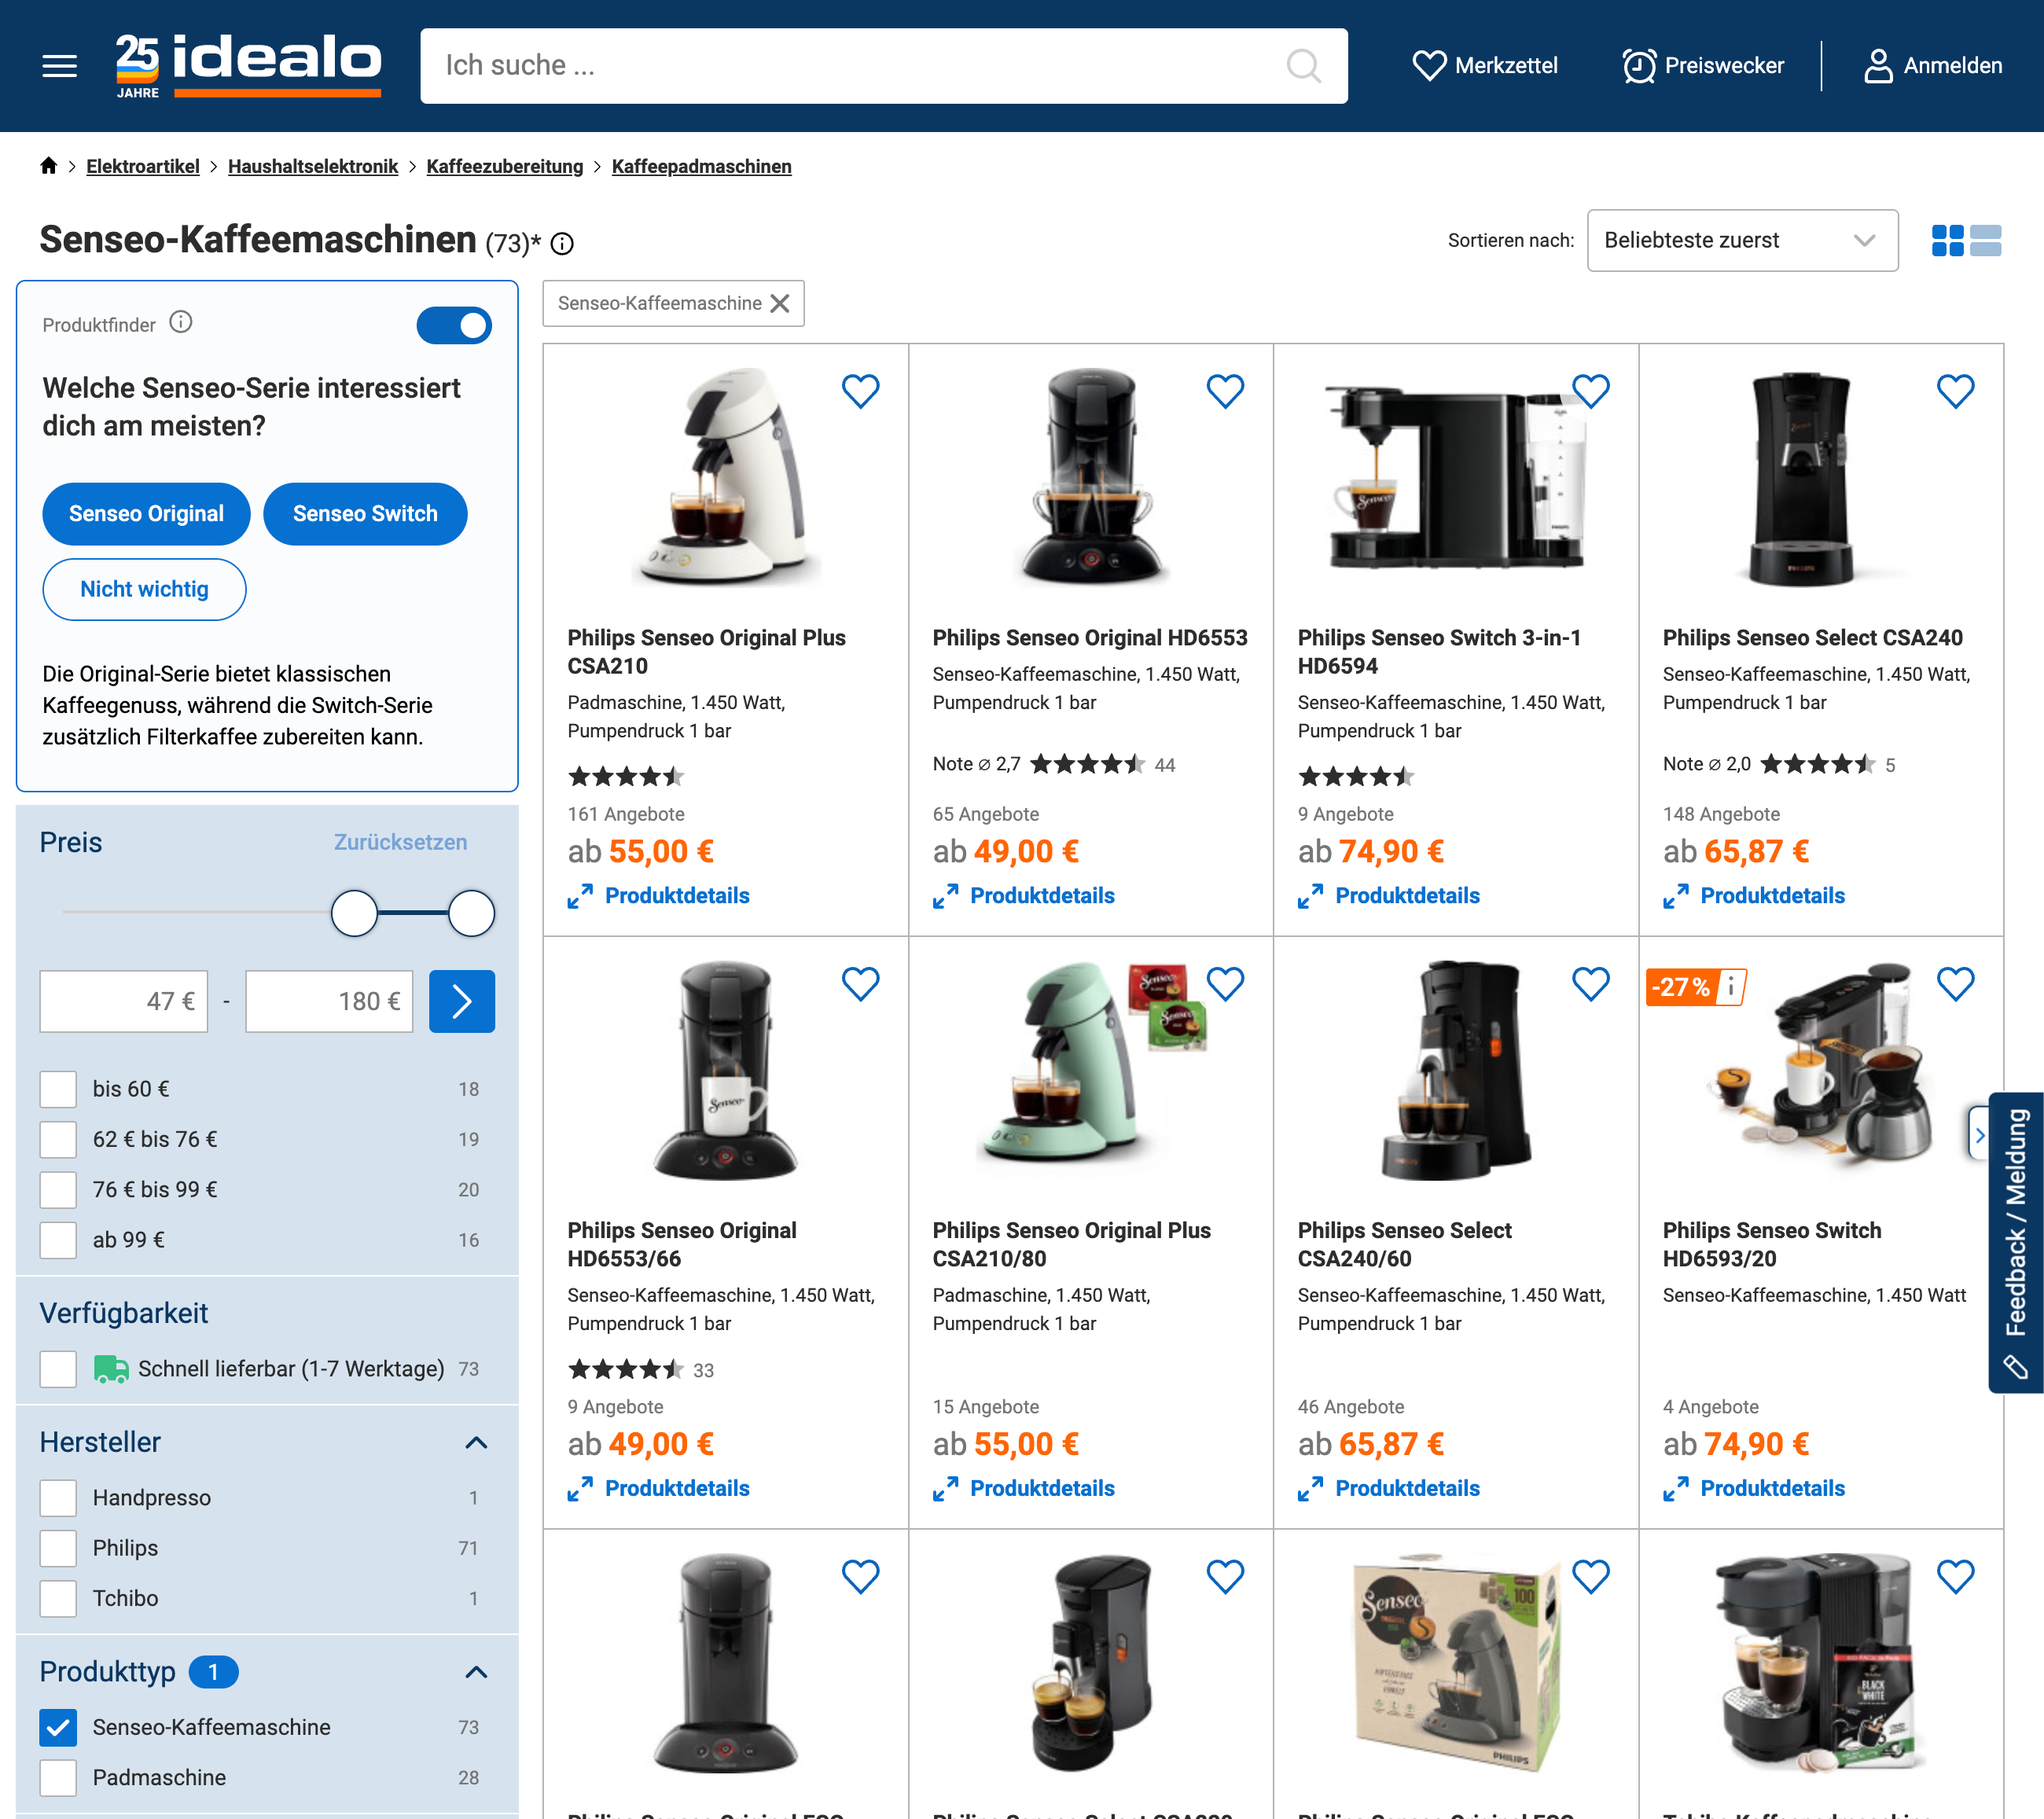Open the hamburger navigation menu
This screenshot has width=2044, height=1819.
point(58,65)
